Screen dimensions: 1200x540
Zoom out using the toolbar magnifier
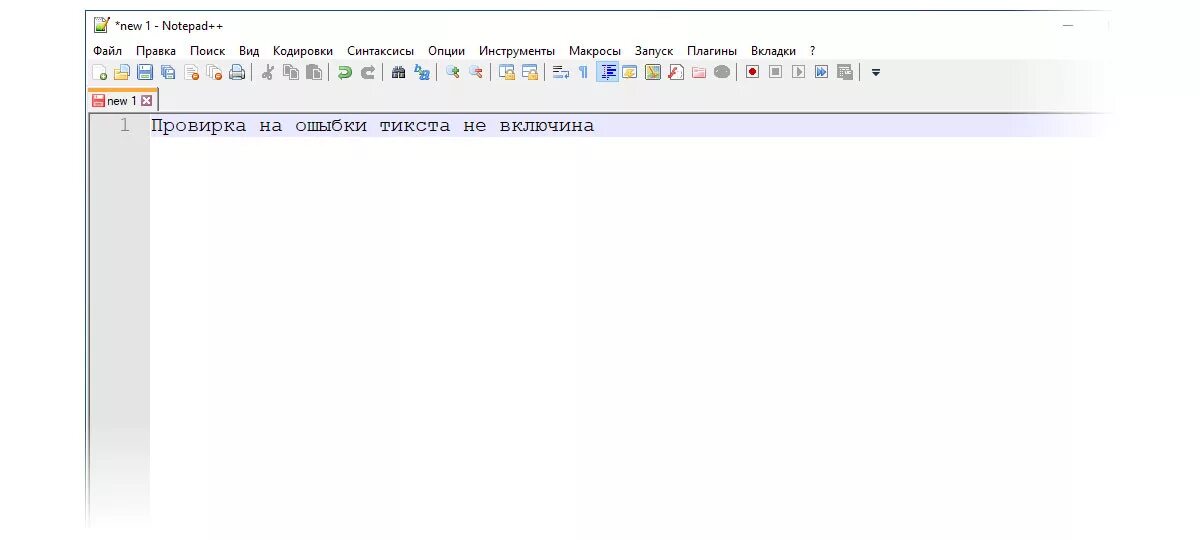click(476, 72)
